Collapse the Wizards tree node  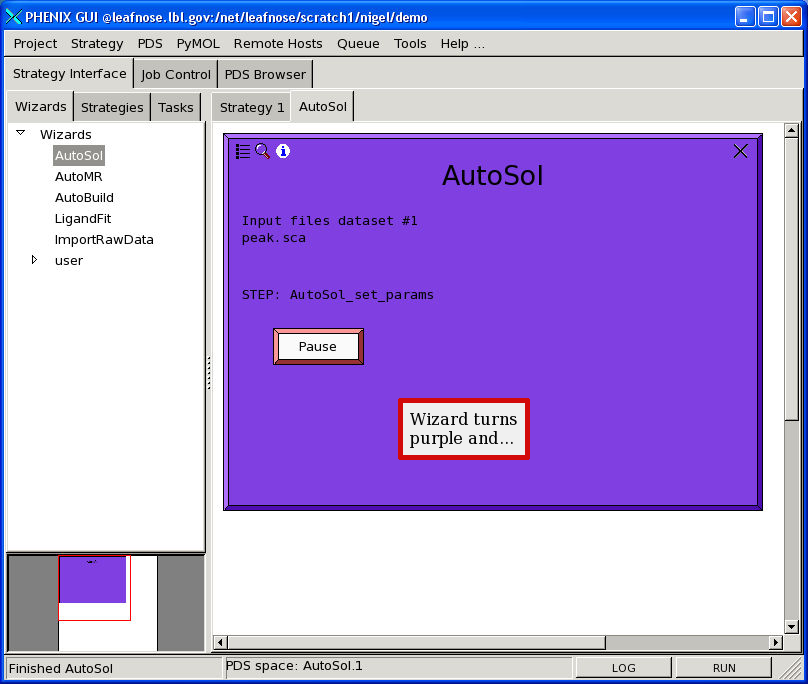click(x=20, y=132)
